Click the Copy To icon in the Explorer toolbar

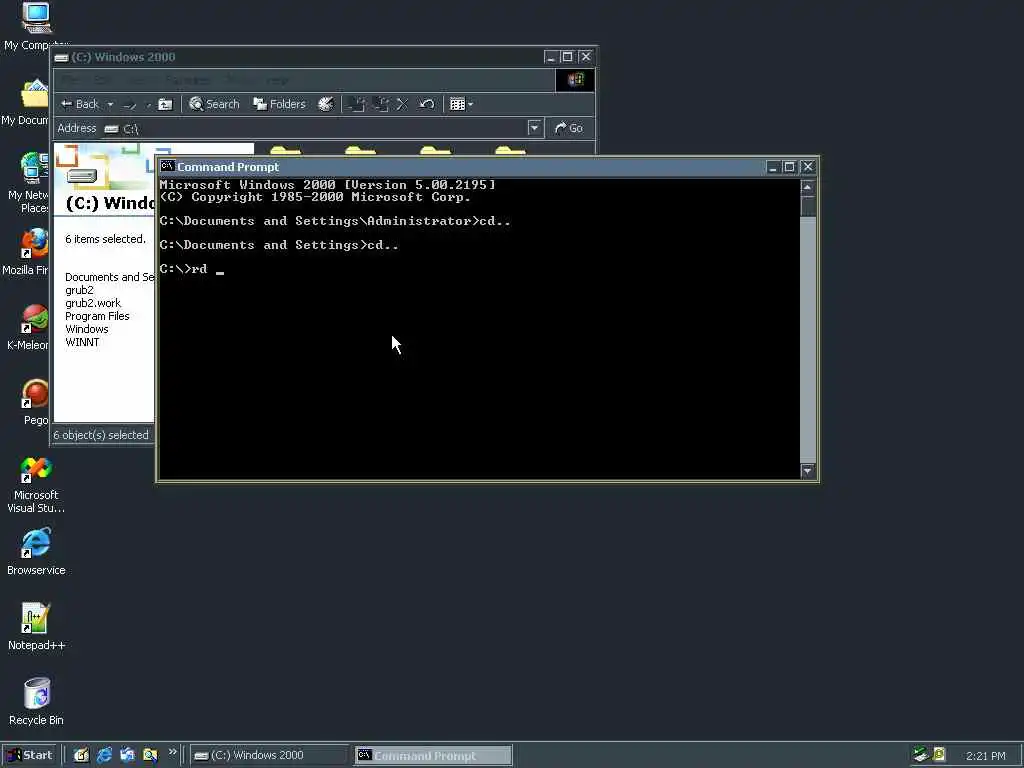[380, 104]
